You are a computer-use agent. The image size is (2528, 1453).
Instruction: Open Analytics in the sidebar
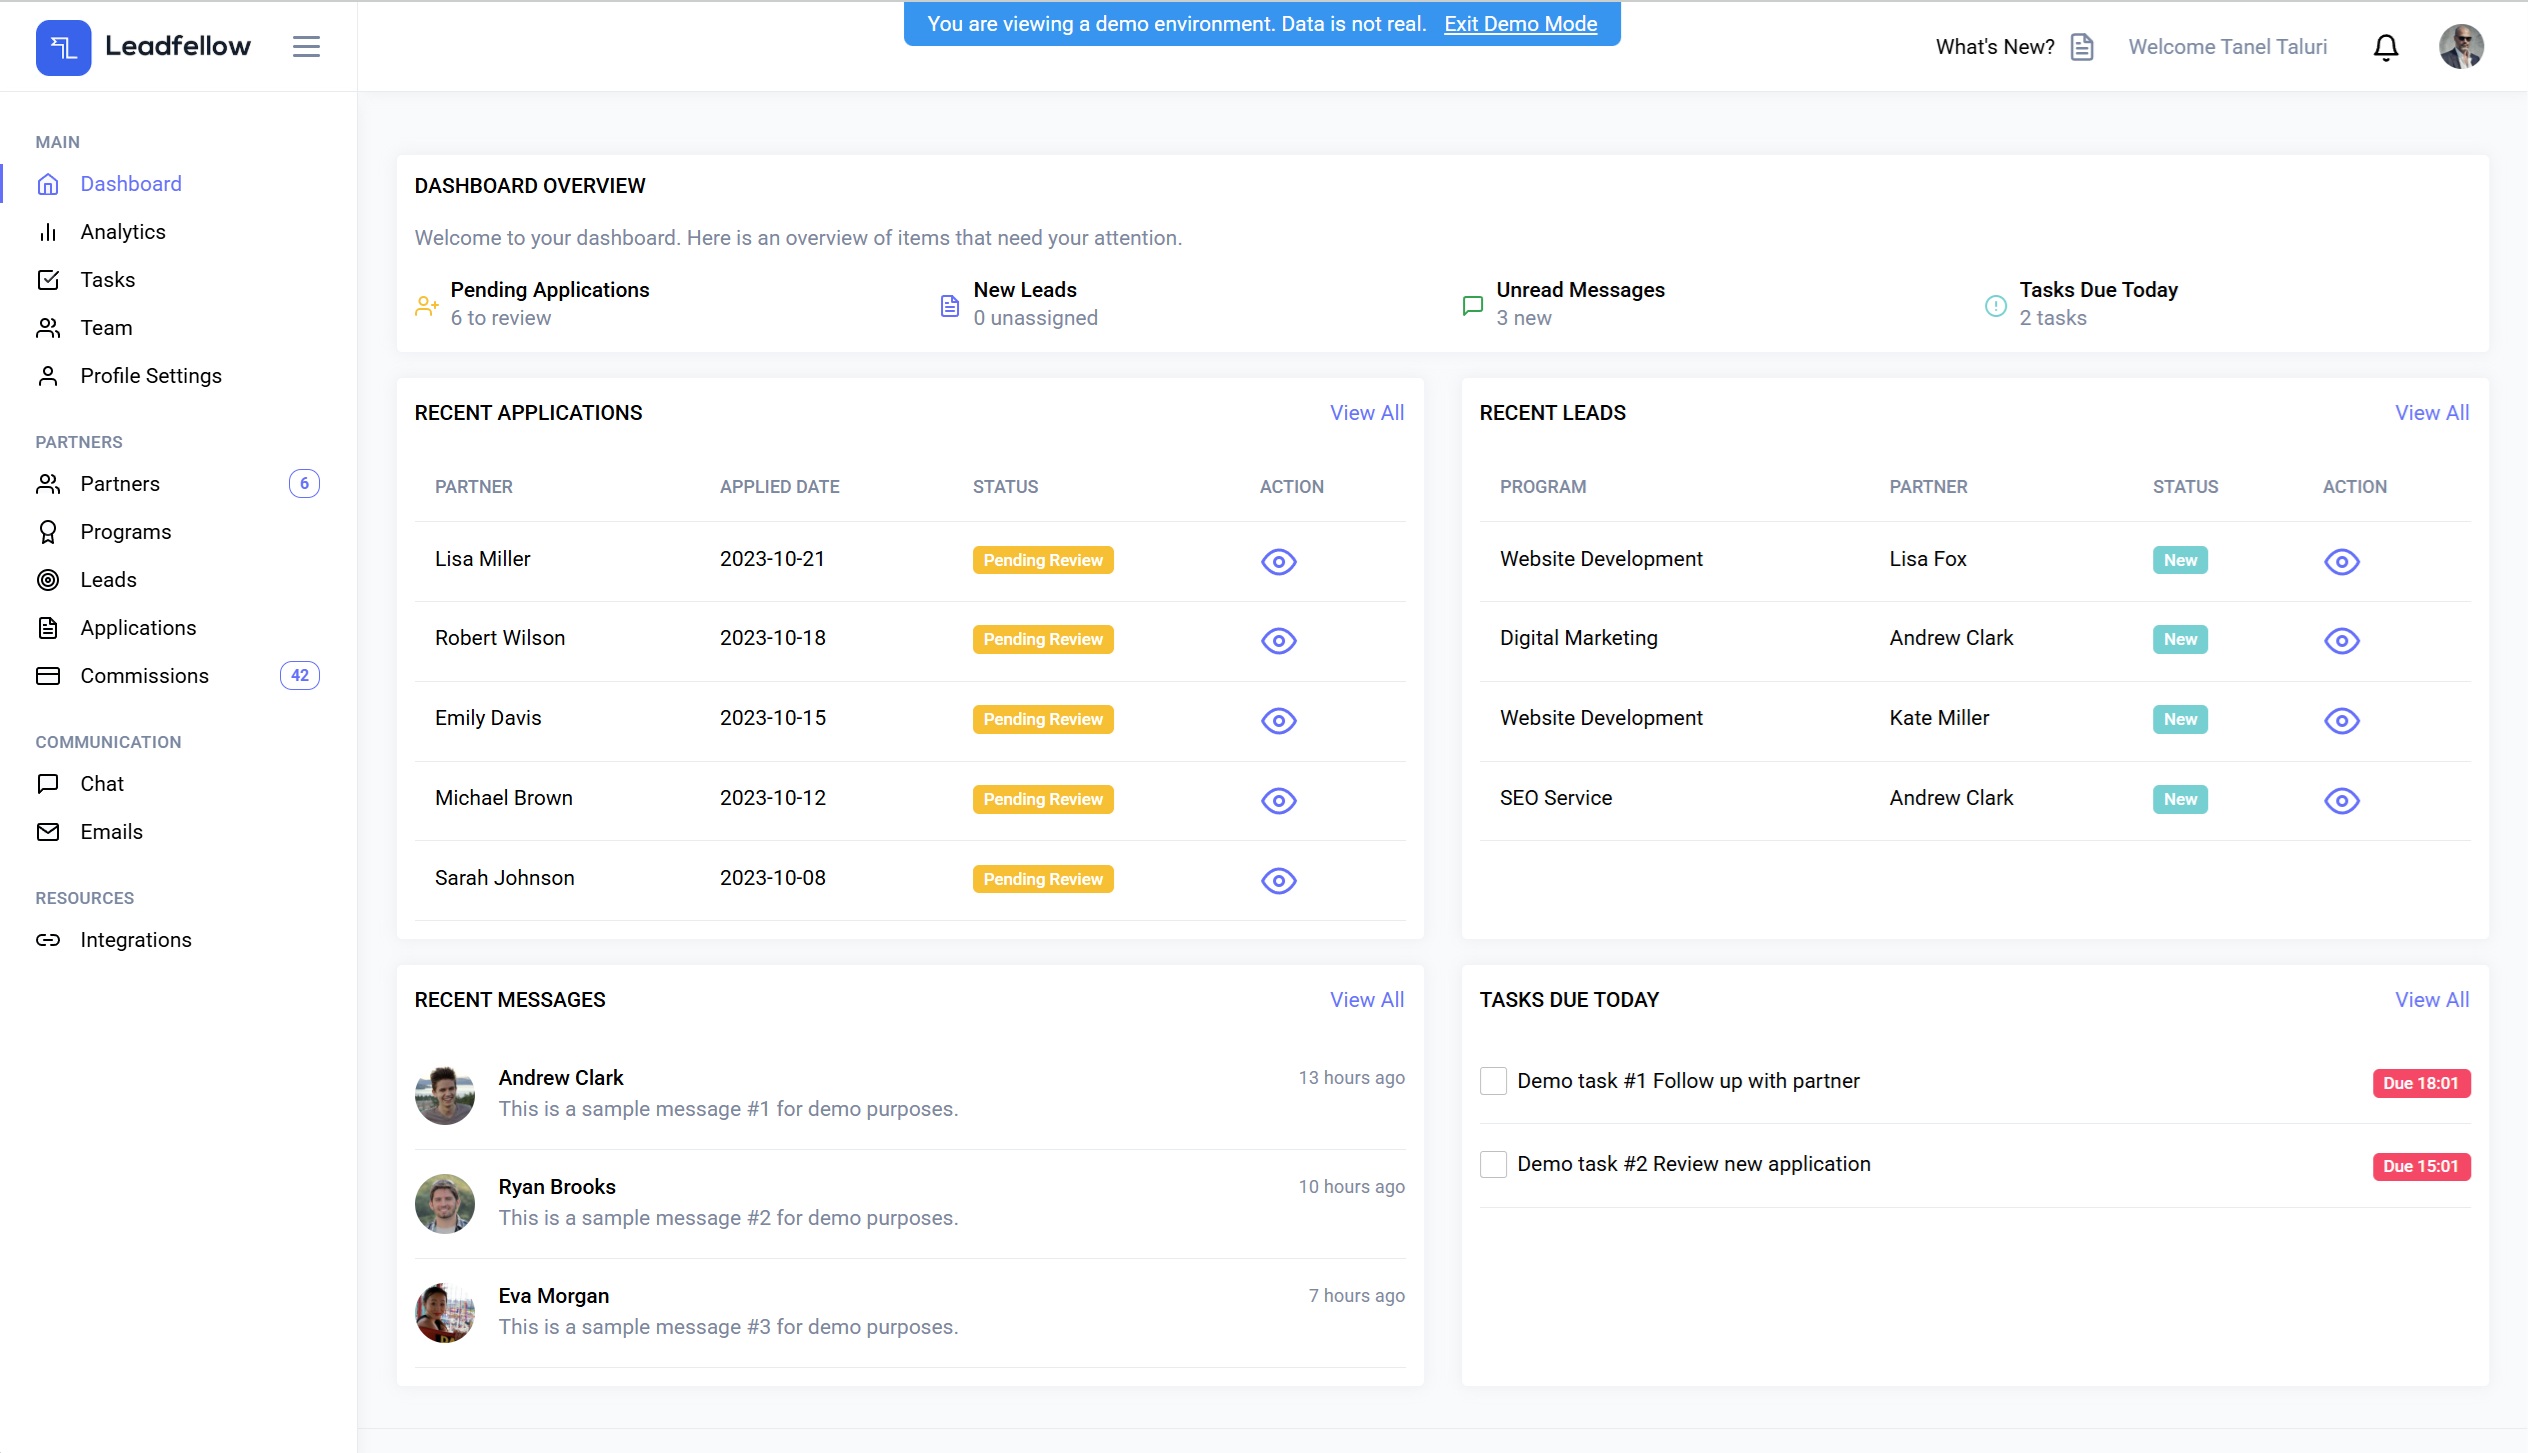coord(123,232)
